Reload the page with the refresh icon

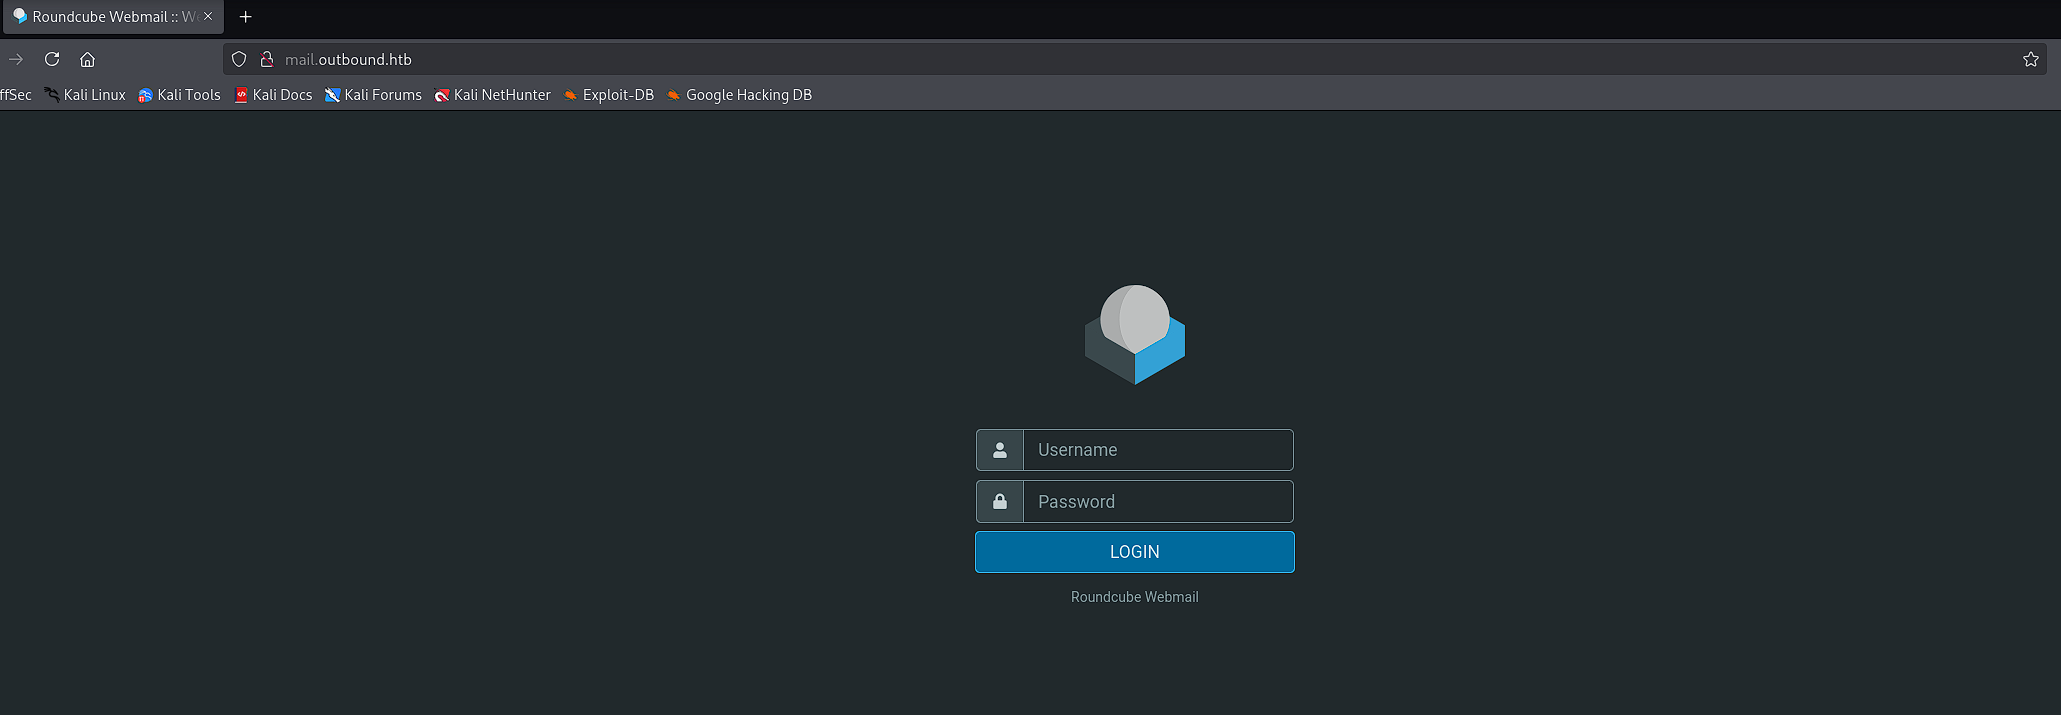[x=52, y=59]
